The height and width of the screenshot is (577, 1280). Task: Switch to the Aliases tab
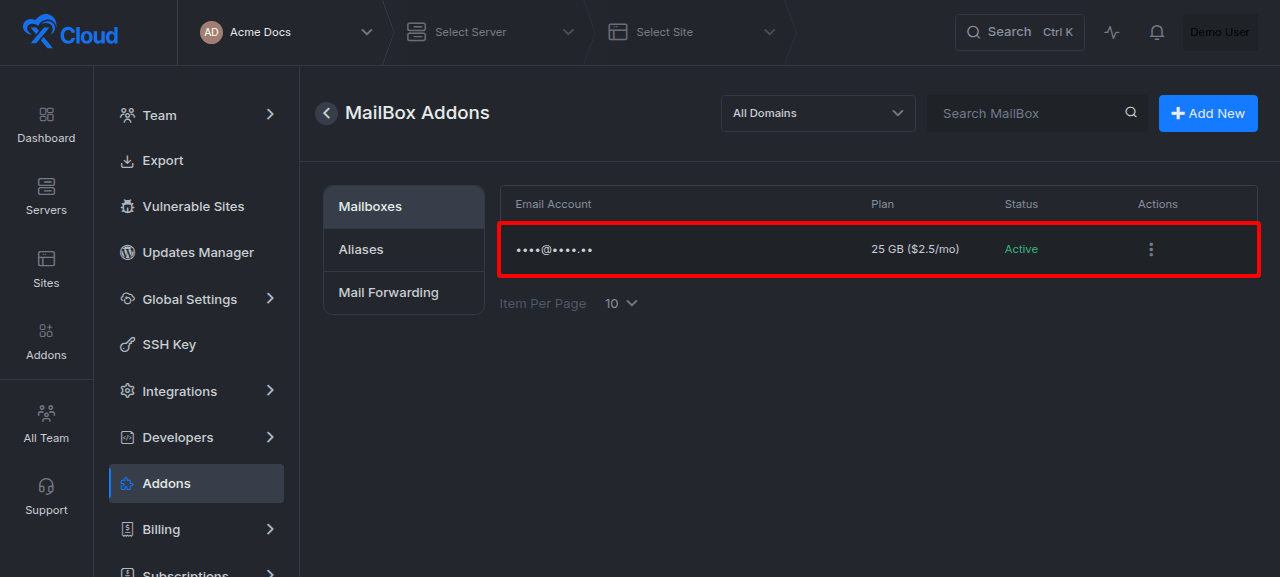click(x=404, y=250)
